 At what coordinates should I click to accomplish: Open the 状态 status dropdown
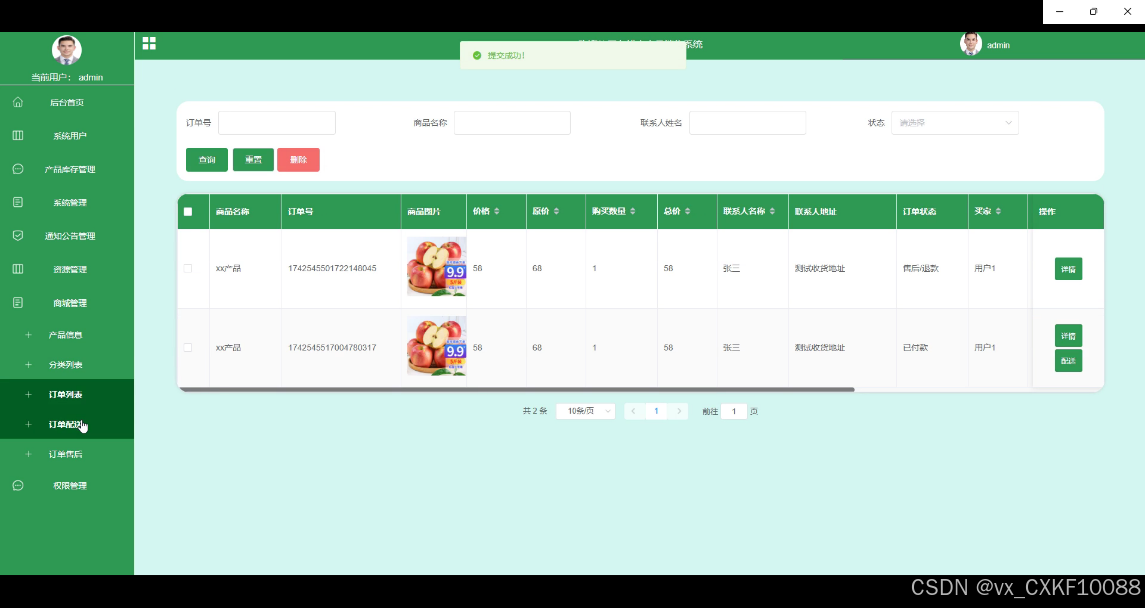pyautogui.click(x=954, y=123)
